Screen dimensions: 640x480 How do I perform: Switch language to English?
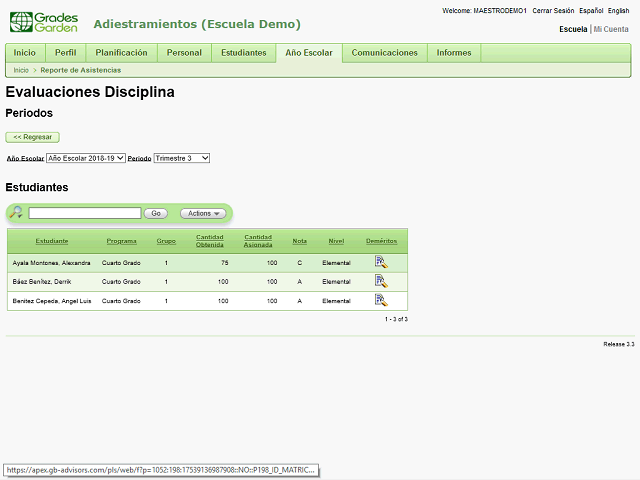pos(618,11)
